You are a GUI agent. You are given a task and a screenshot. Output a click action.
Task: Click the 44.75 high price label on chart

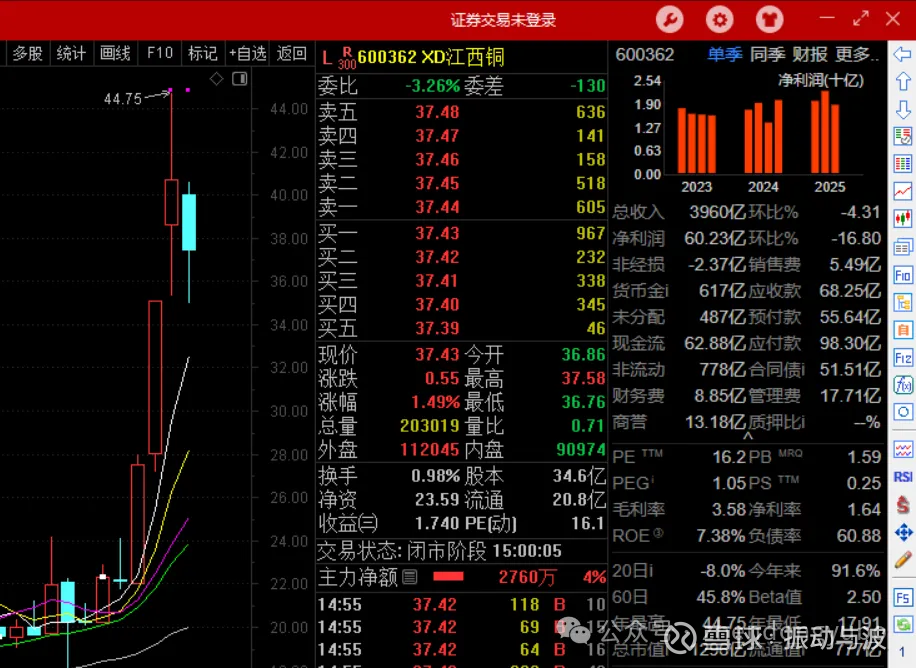pyautogui.click(x=123, y=99)
